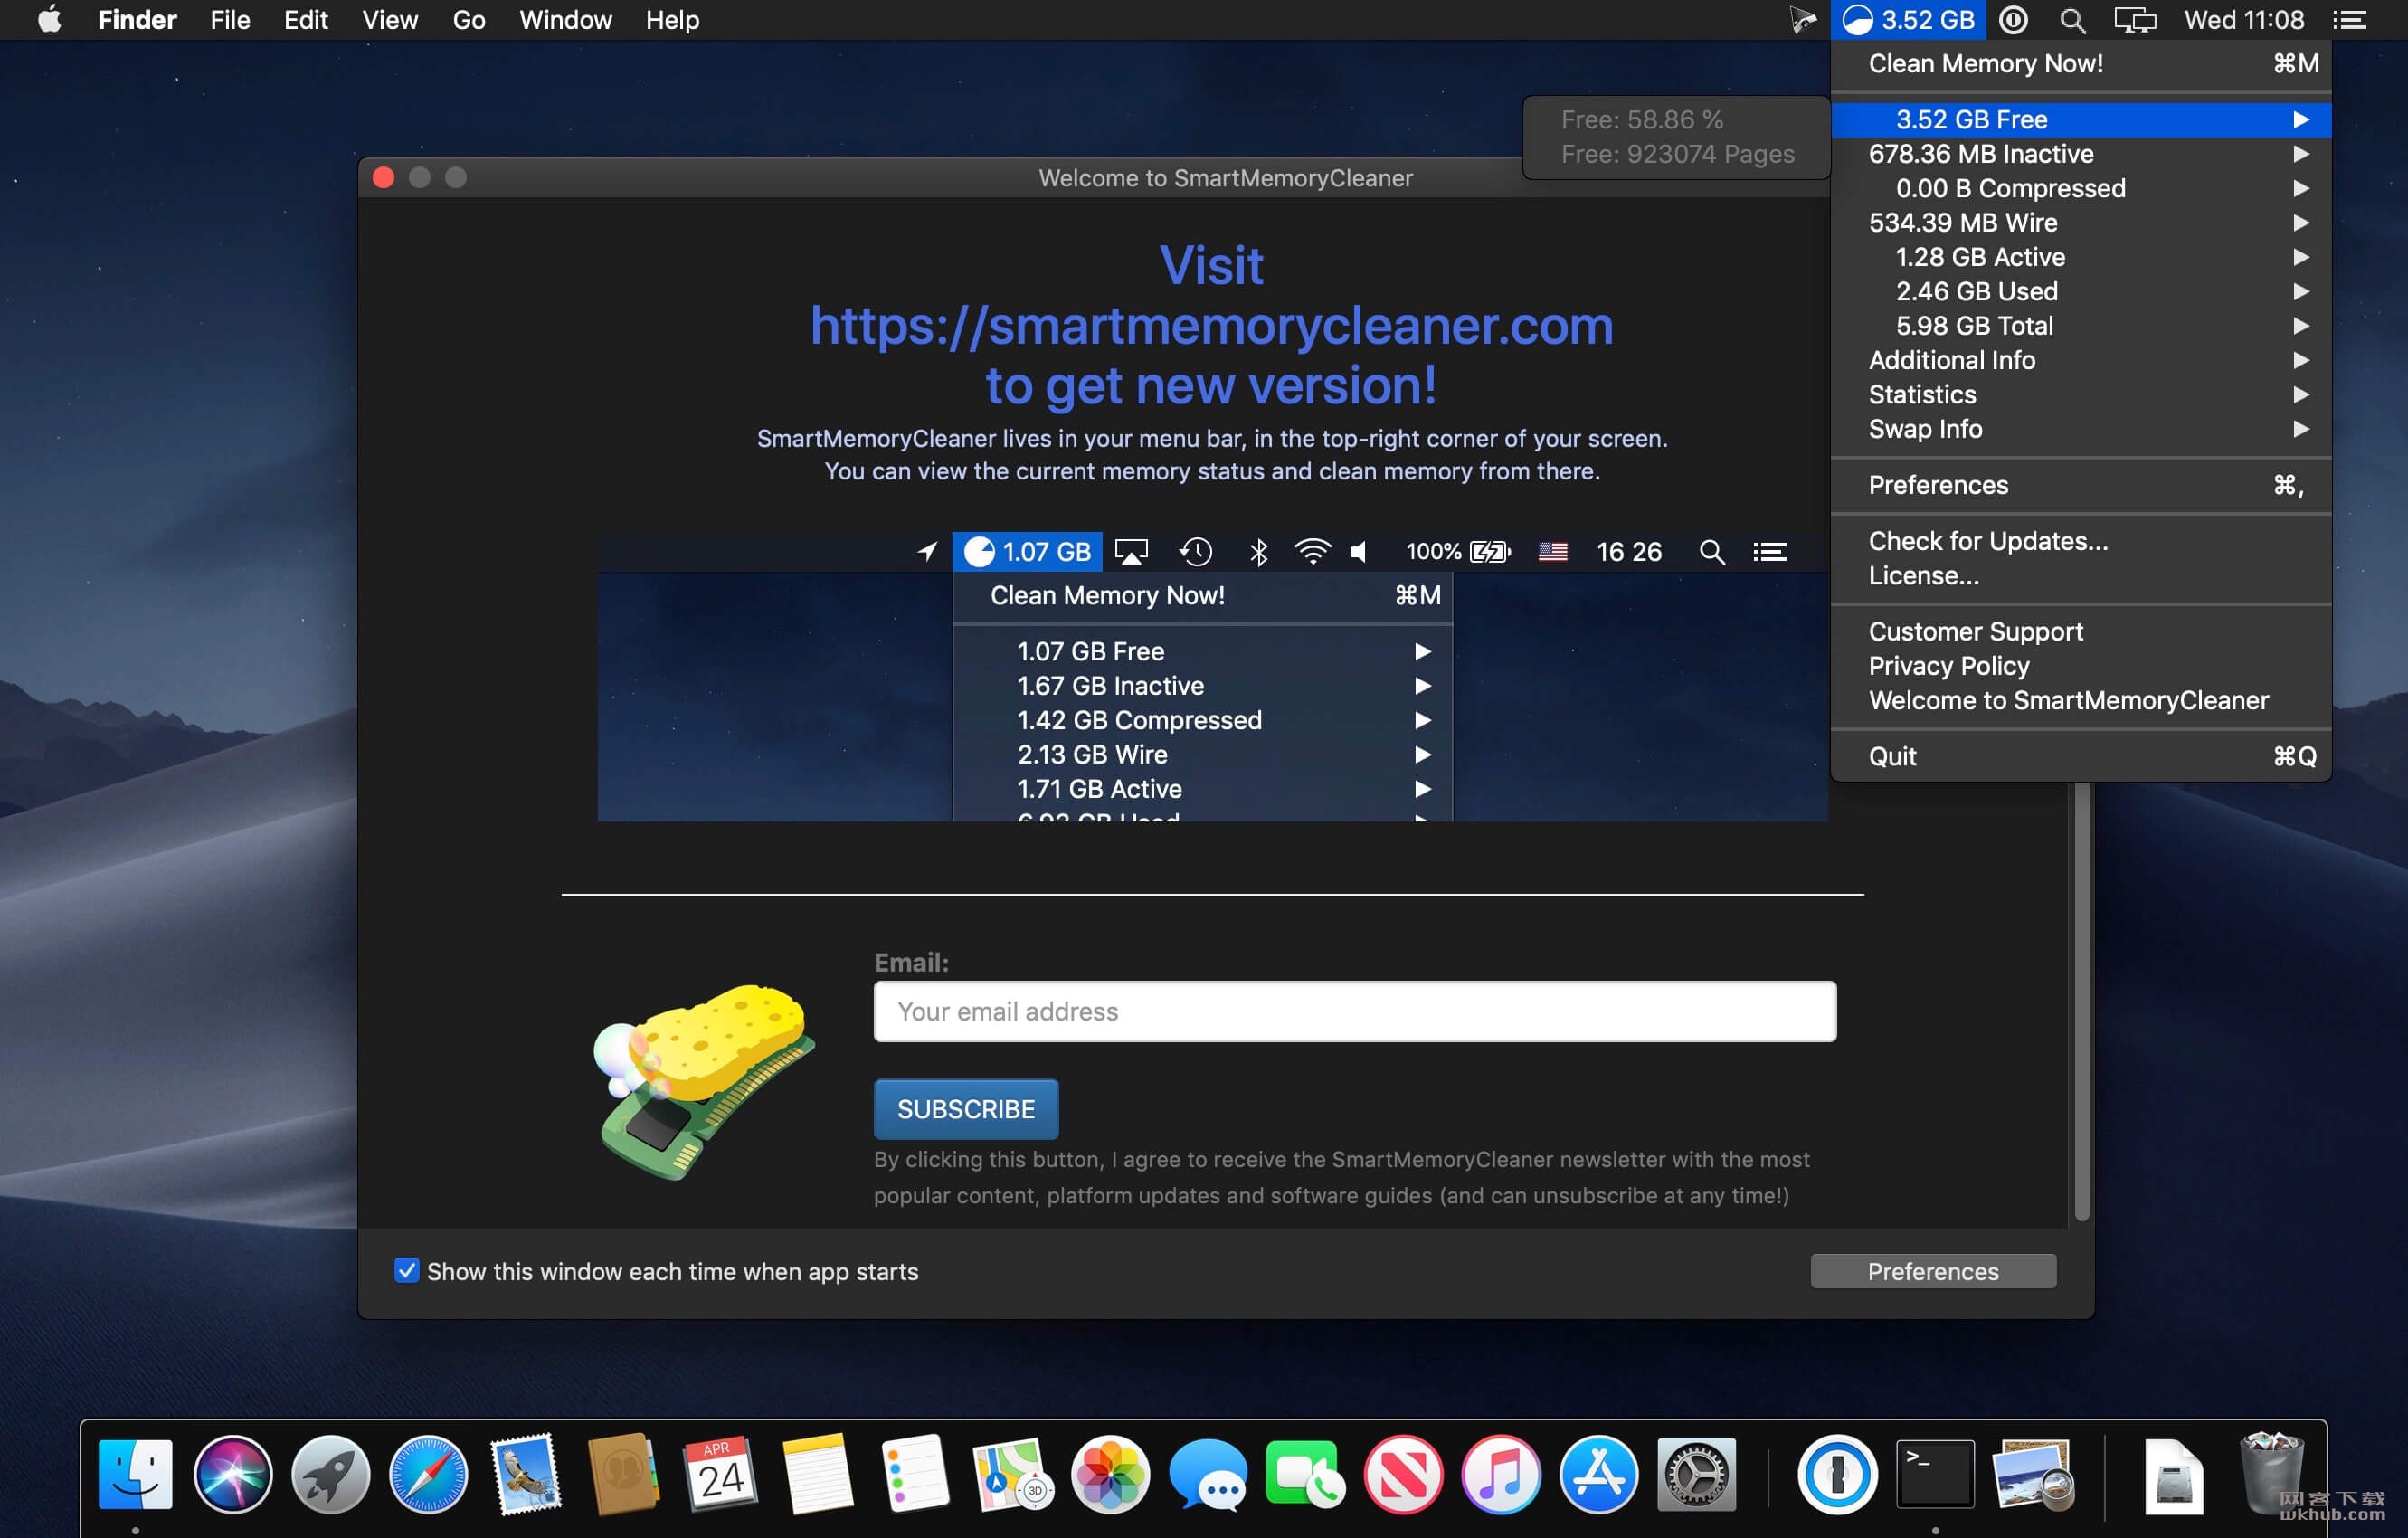The image size is (2408, 1538).
Task: Open System Preferences gear in Dock
Action: coord(1696,1474)
